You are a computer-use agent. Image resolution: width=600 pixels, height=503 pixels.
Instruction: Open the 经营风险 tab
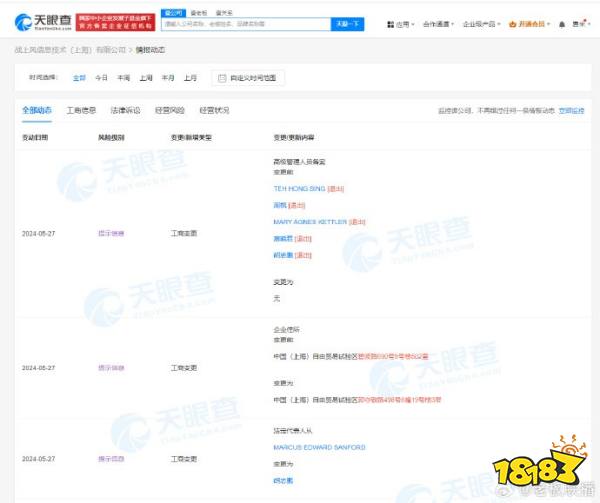click(x=170, y=110)
